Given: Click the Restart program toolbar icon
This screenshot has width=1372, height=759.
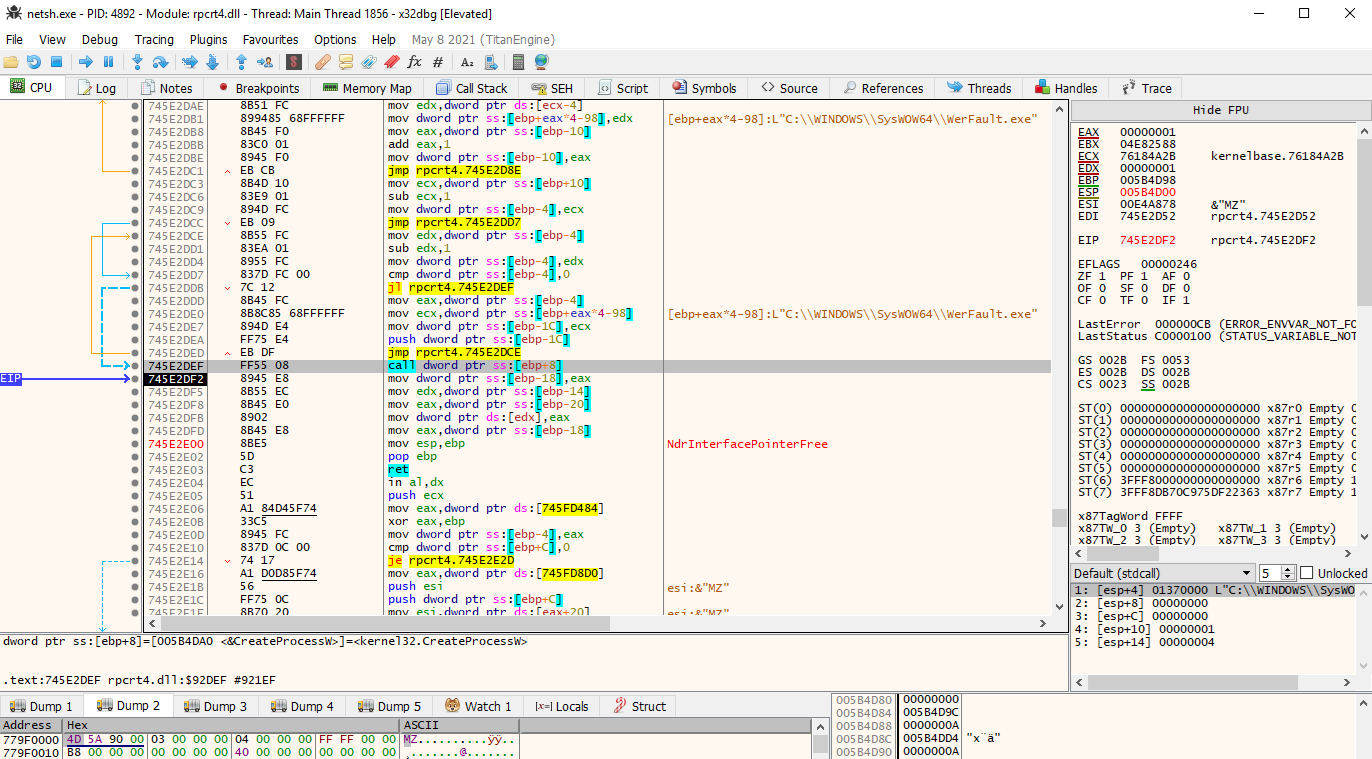Looking at the screenshot, I should (34, 62).
